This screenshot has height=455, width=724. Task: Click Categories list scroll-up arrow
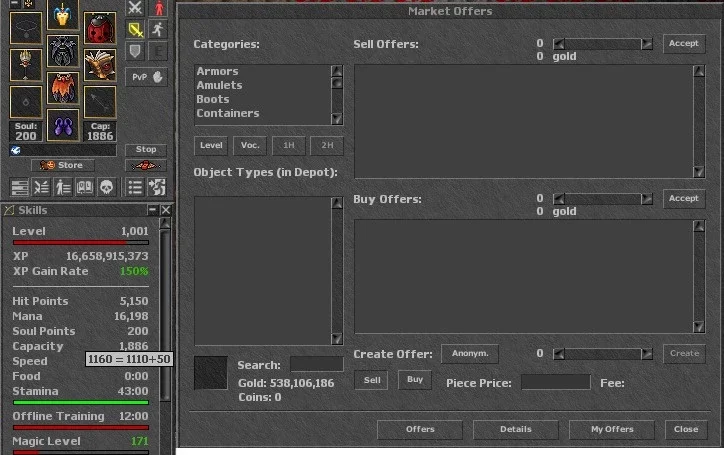pos(337,71)
